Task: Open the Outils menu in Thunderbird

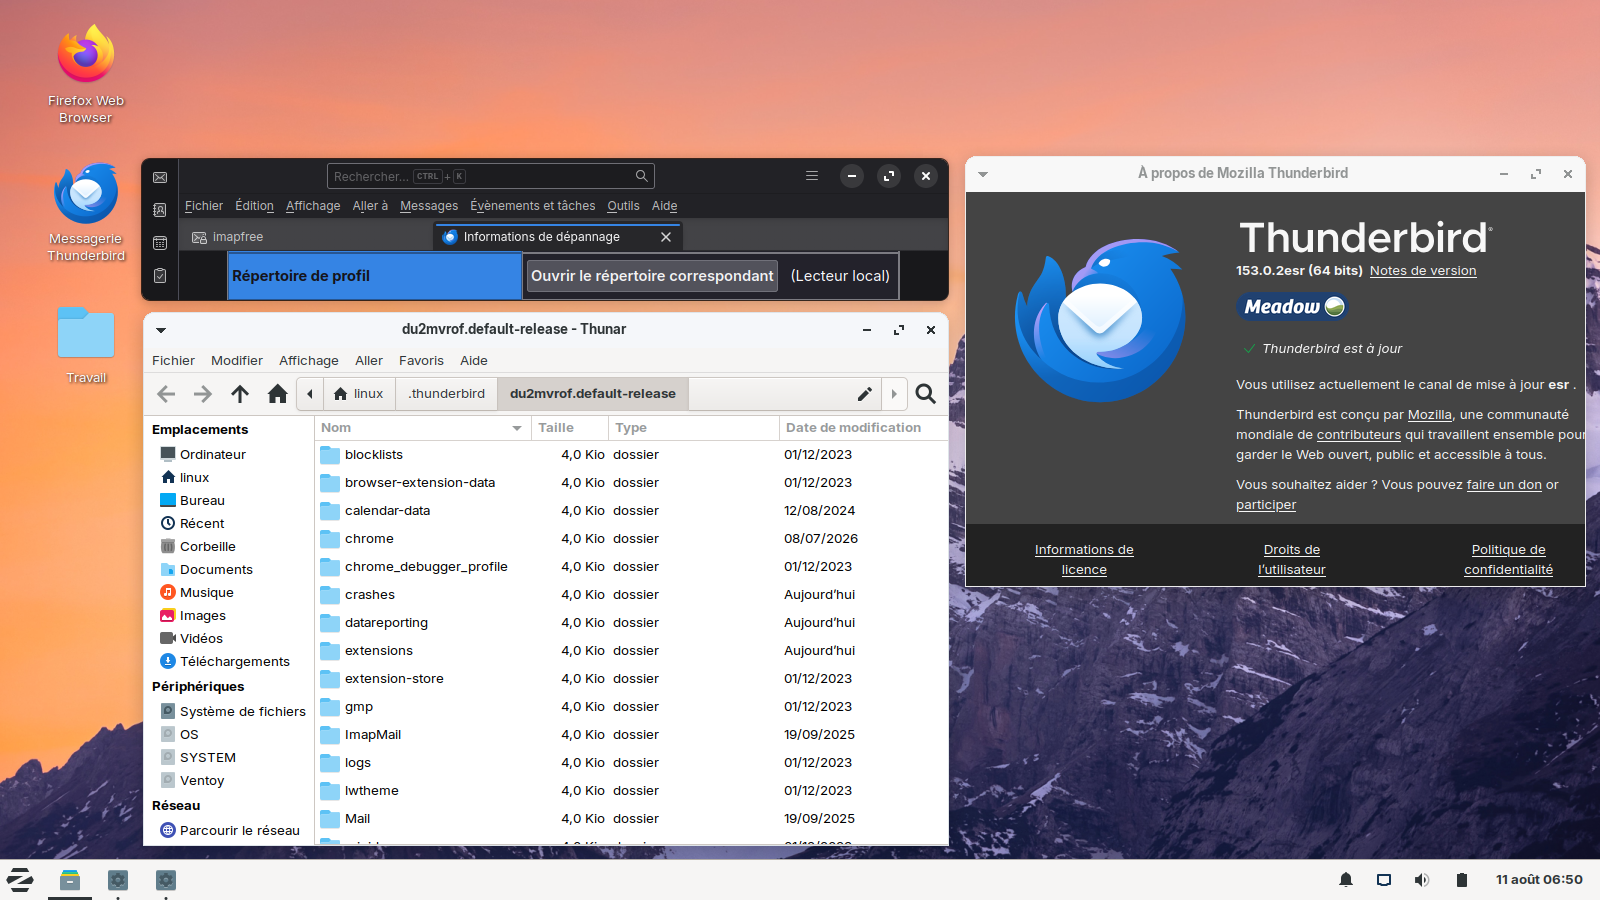Action: click(x=623, y=206)
